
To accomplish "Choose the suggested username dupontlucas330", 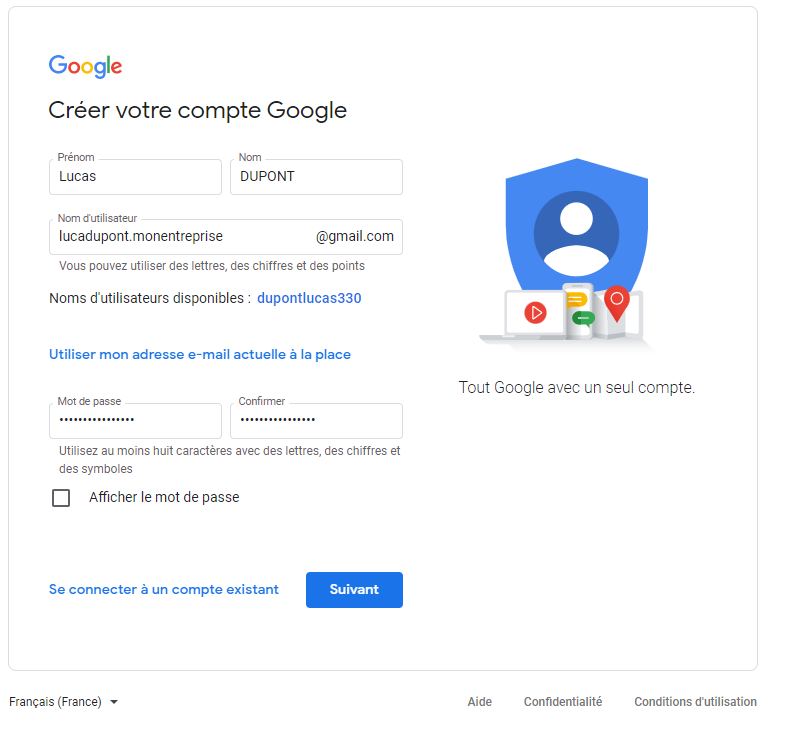I will tap(309, 298).
